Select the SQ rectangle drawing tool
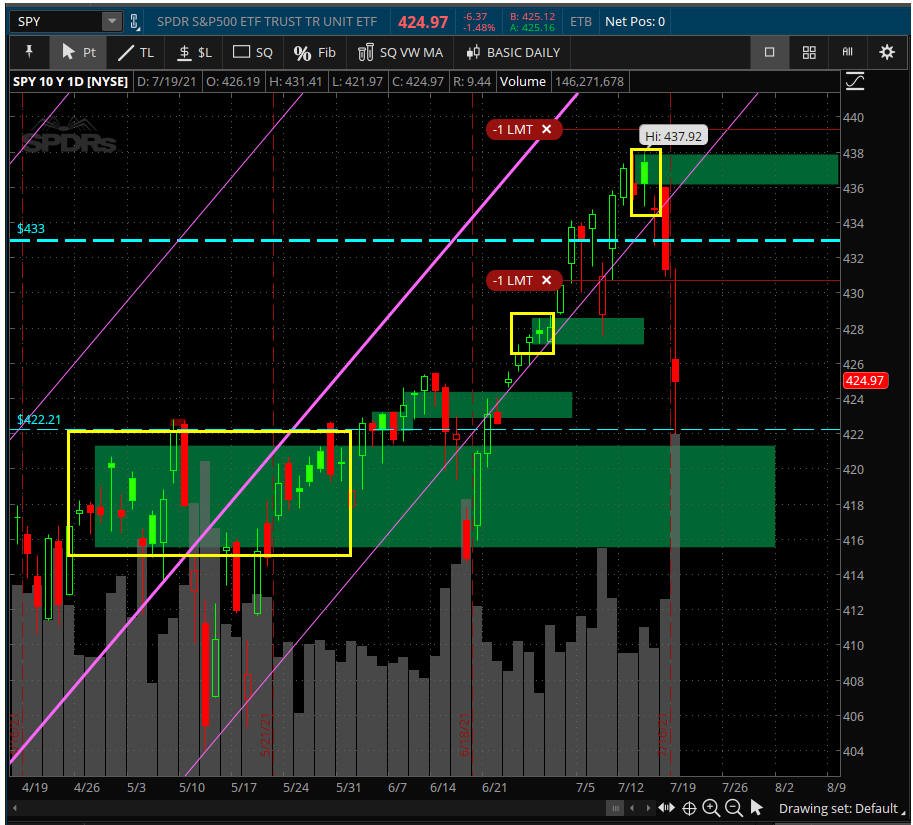This screenshot has height=825, width=913. (x=252, y=52)
